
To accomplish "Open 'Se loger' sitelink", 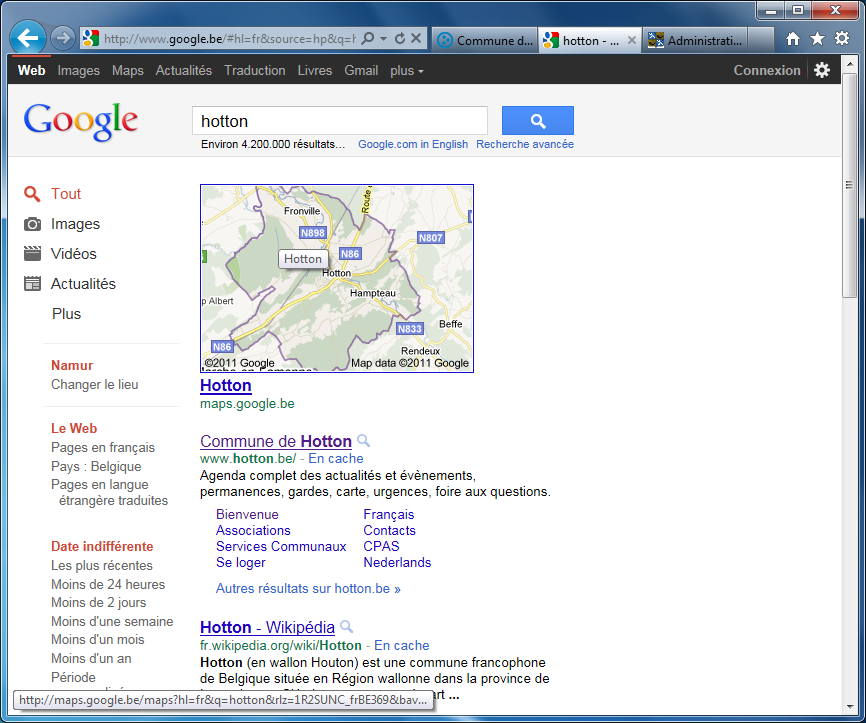I will pos(241,562).
